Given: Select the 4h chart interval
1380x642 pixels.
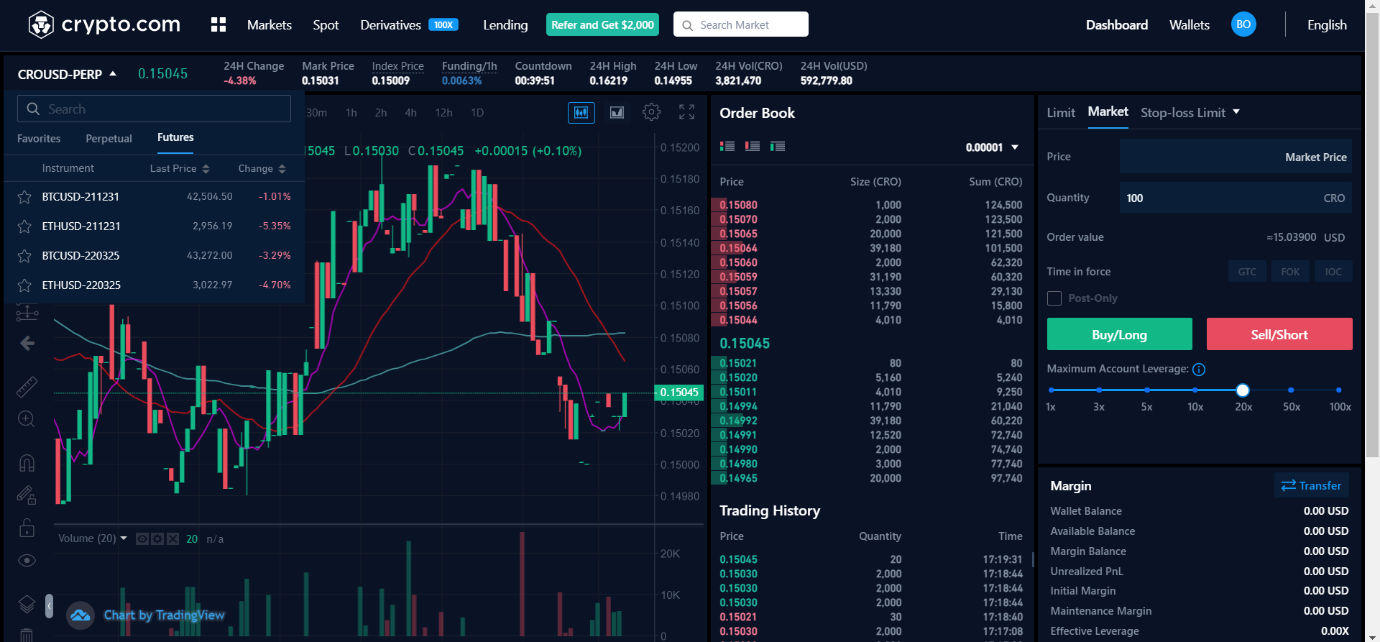Looking at the screenshot, I should pyautogui.click(x=411, y=112).
